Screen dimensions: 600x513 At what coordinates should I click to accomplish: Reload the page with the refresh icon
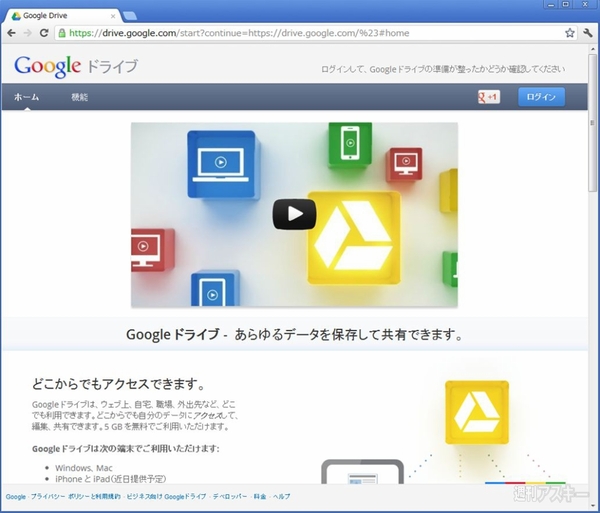(44, 33)
